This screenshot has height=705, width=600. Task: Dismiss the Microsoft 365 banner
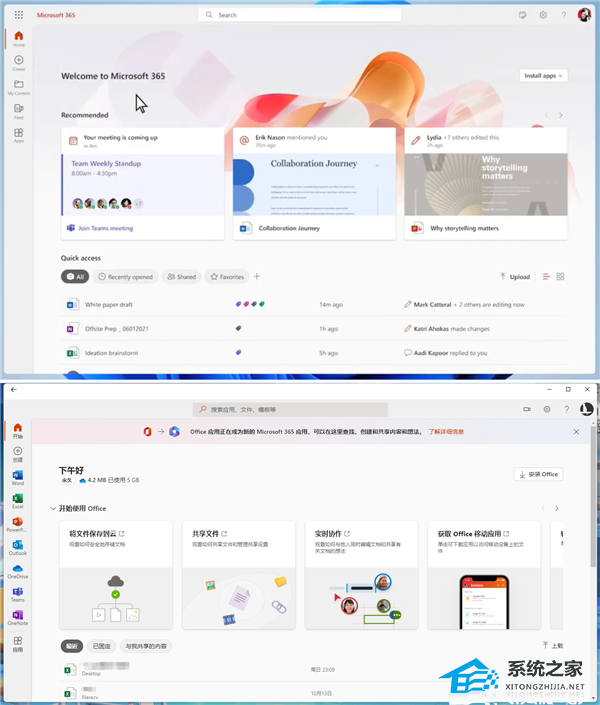576,432
